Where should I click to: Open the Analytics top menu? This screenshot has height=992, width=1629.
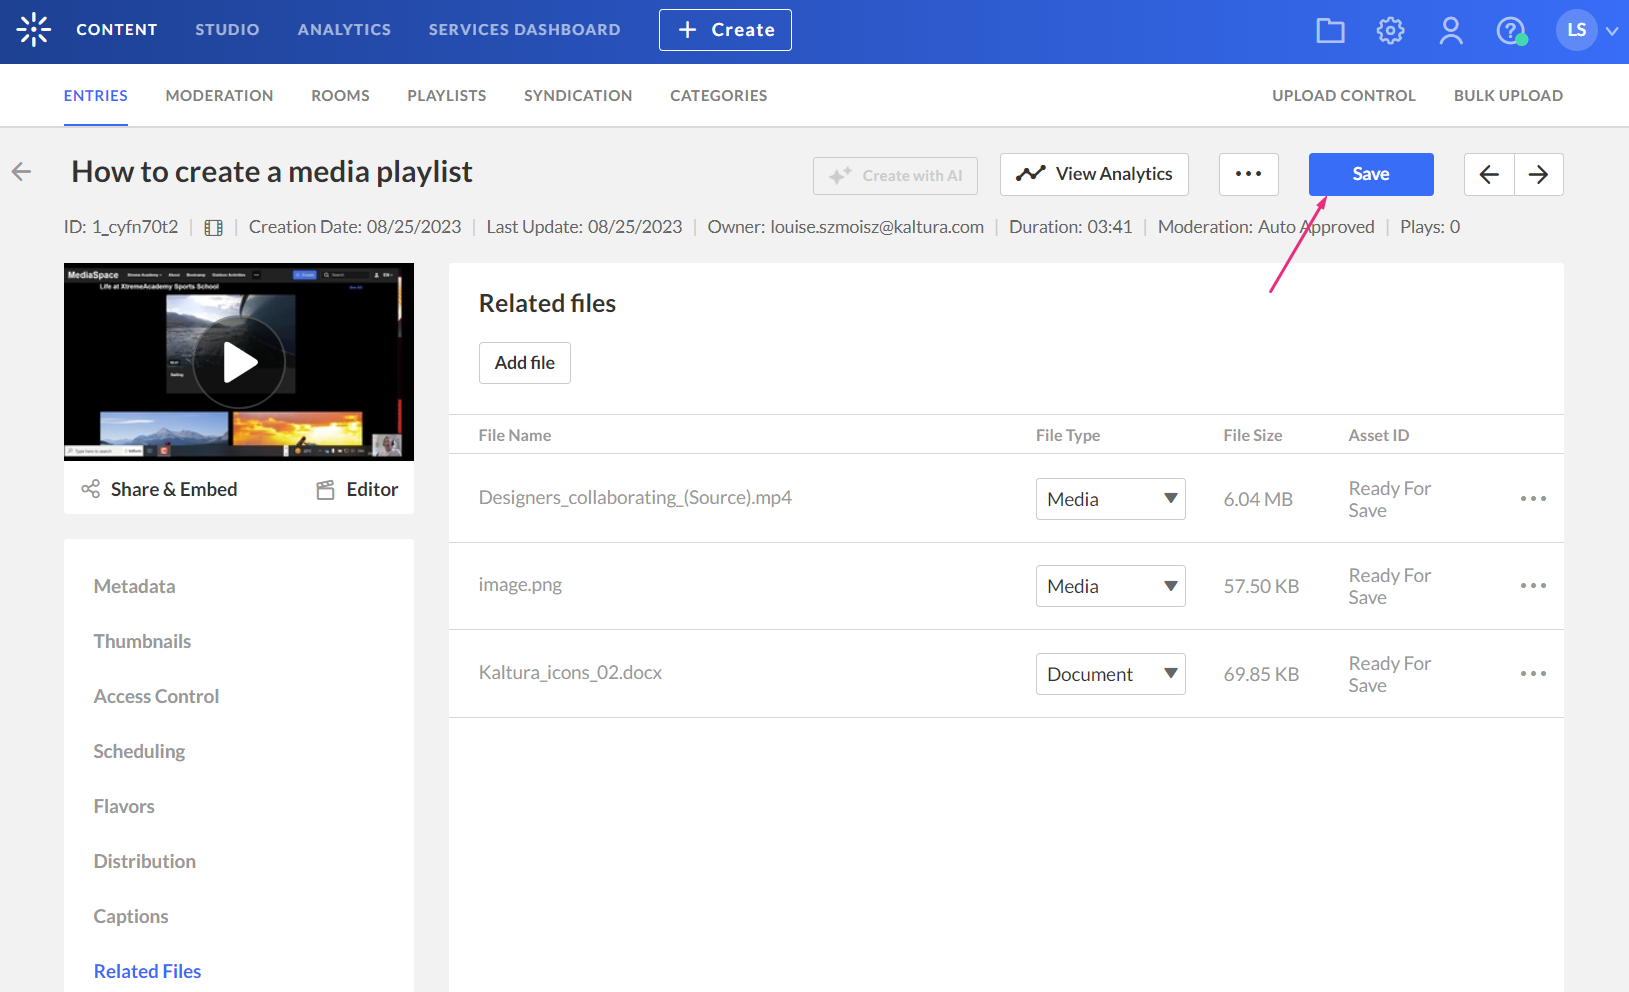(344, 30)
